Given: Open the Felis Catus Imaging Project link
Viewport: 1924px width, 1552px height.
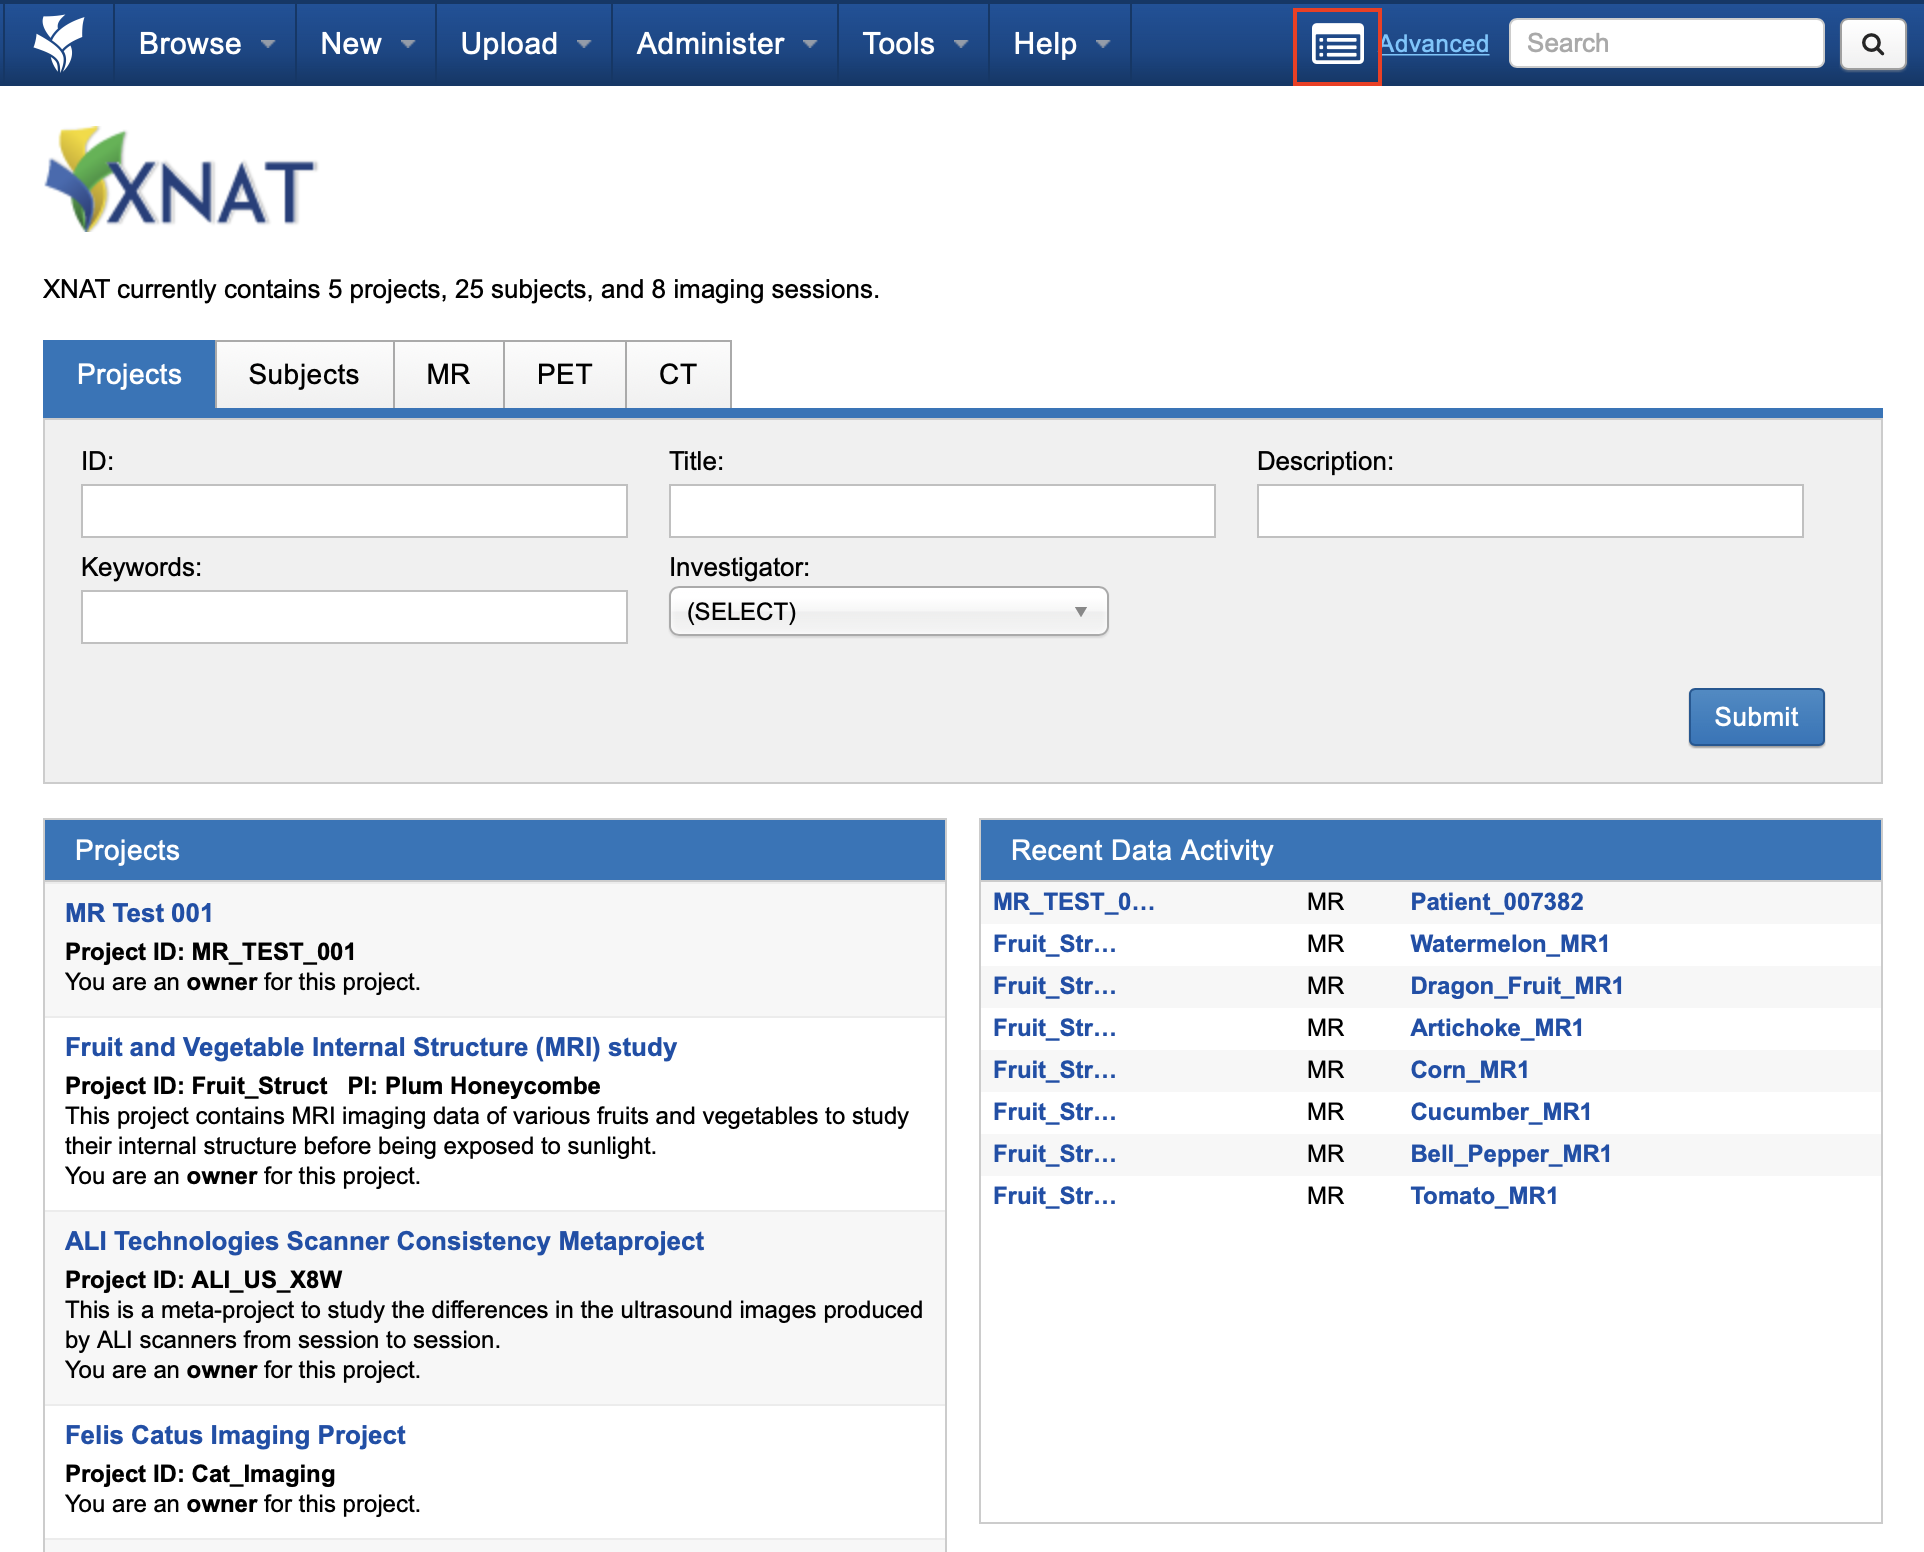Looking at the screenshot, I should click(x=235, y=1435).
